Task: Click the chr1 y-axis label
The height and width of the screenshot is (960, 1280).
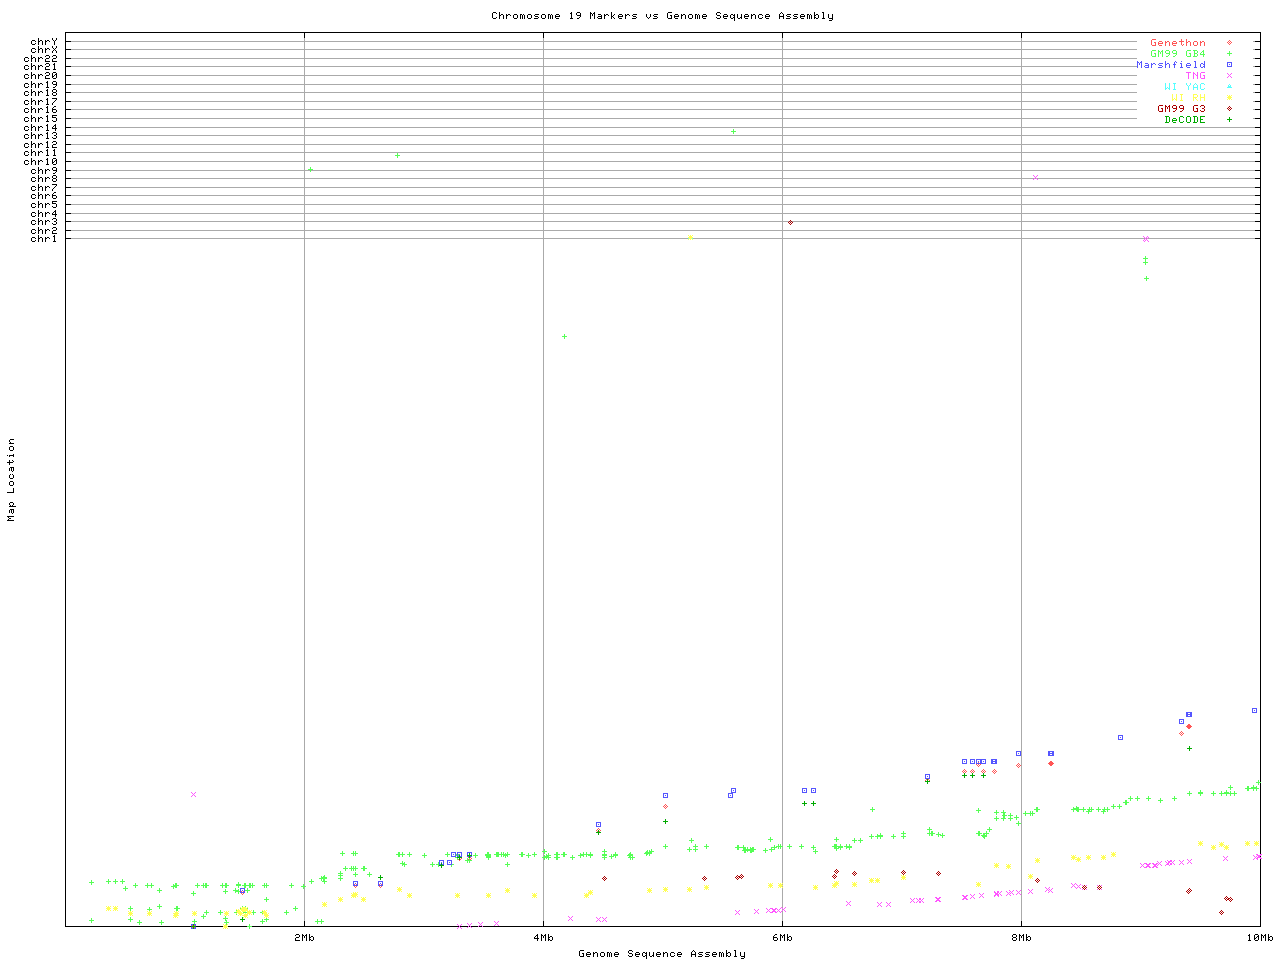Action: (44, 239)
